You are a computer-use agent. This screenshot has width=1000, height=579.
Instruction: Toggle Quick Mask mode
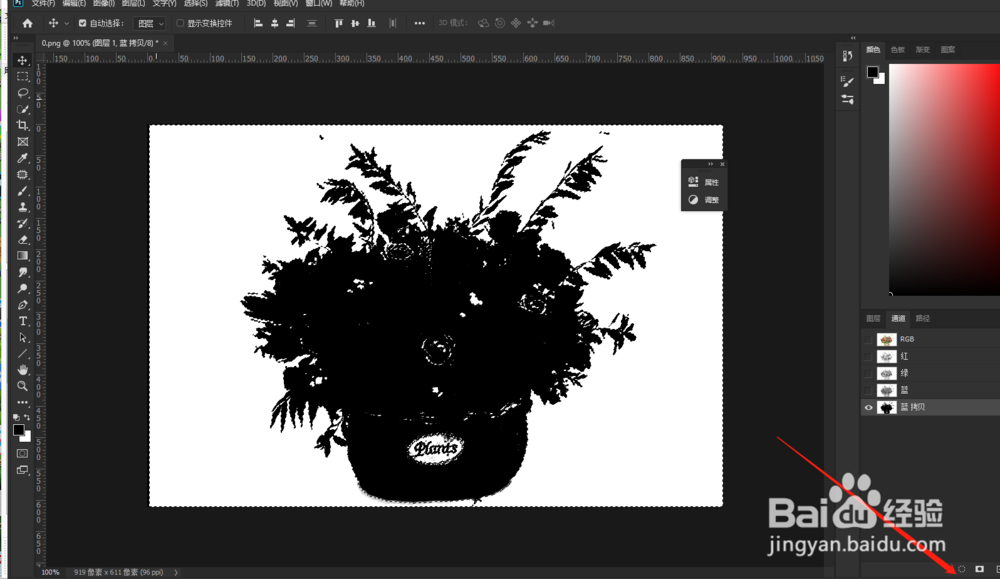[x=22, y=453]
